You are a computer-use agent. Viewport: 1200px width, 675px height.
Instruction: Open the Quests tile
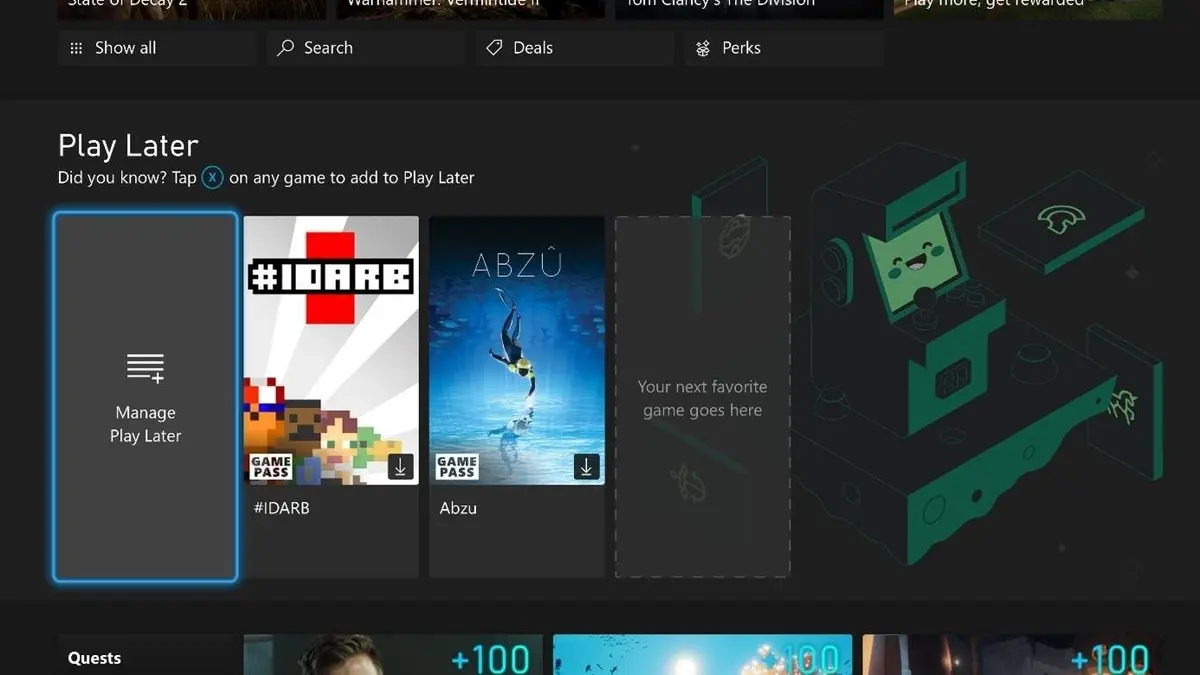tap(145, 655)
